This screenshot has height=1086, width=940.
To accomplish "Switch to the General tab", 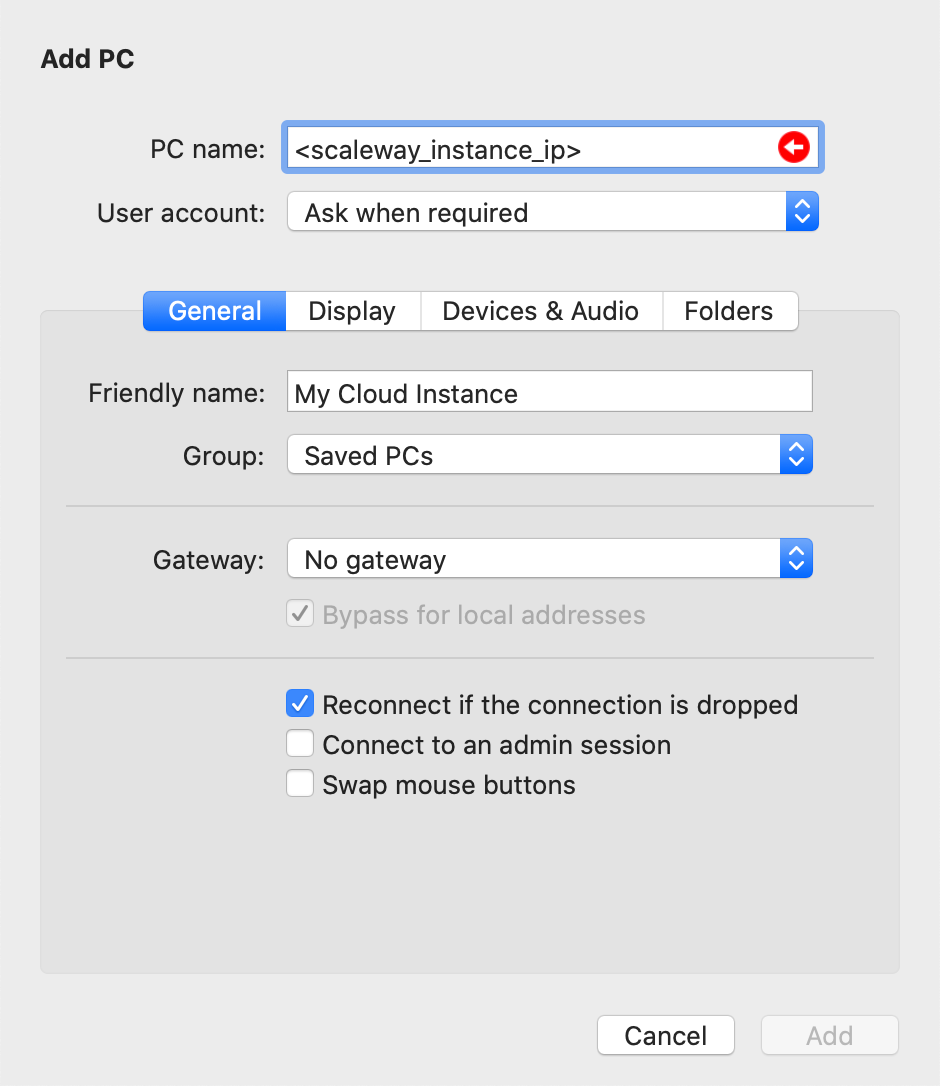I will 215,311.
